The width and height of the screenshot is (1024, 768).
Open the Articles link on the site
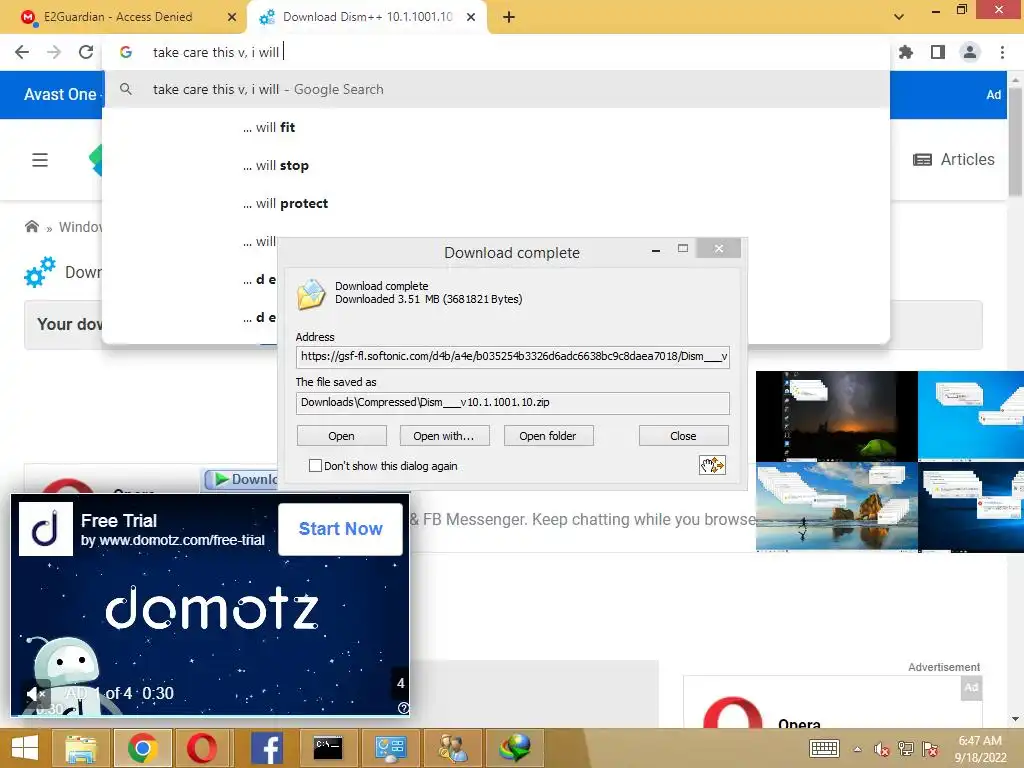[953, 159]
